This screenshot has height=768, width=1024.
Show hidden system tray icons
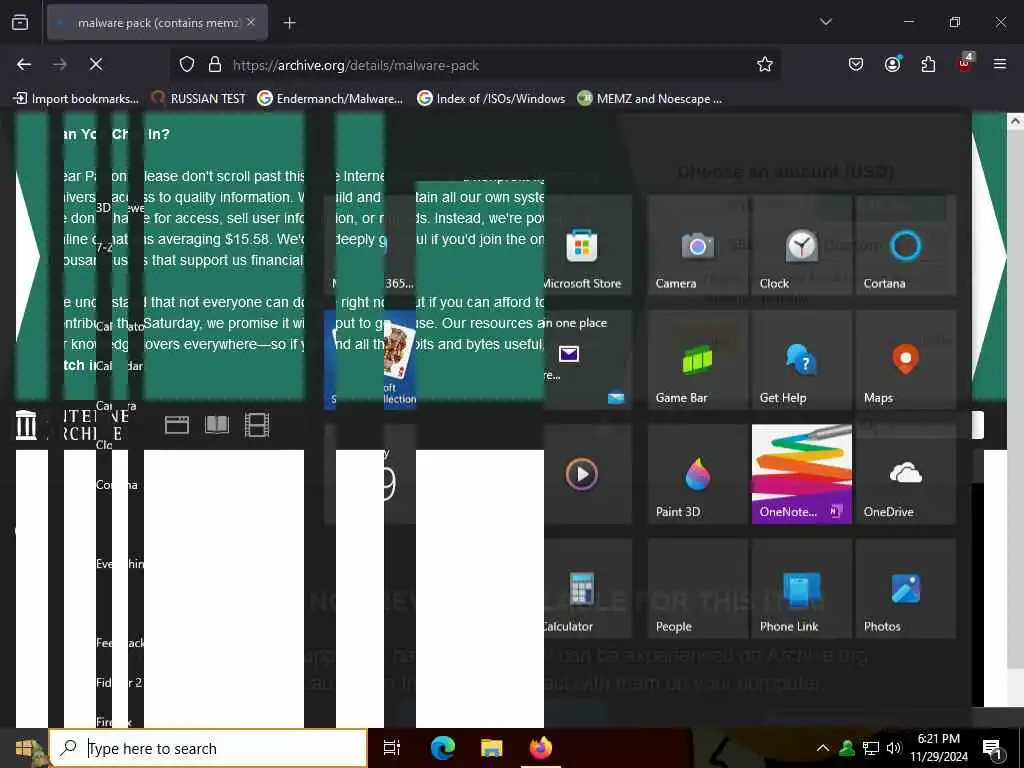(x=823, y=748)
